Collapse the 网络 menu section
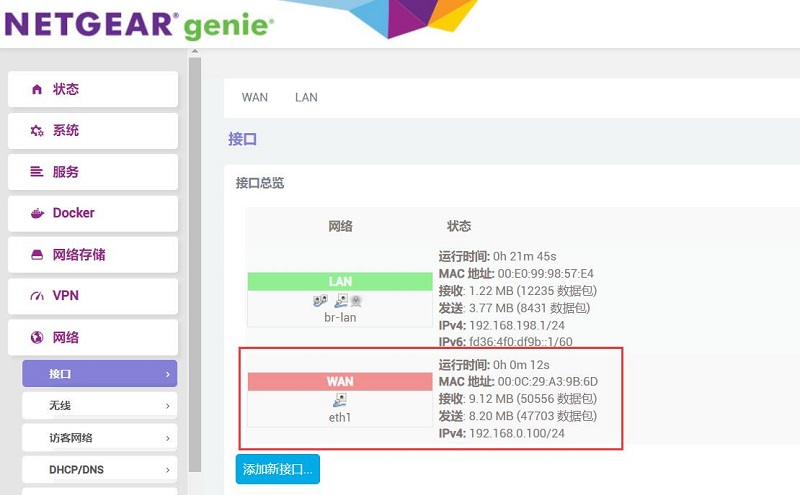This screenshot has width=800, height=495. click(93, 337)
